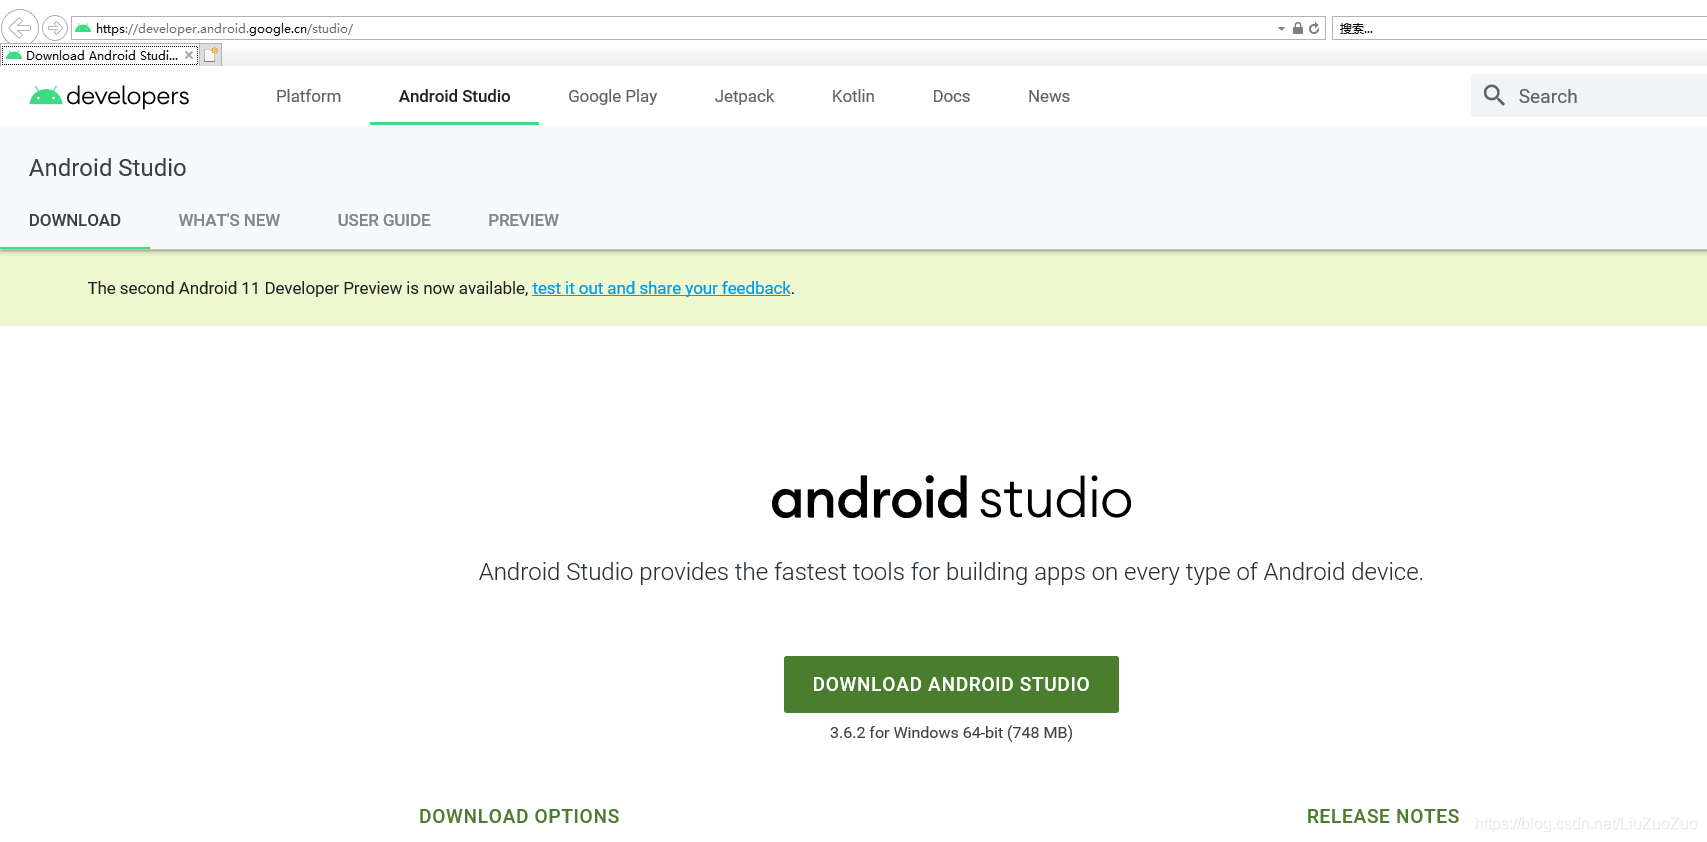Click 'test it out and share your feedback' link

coord(661,288)
